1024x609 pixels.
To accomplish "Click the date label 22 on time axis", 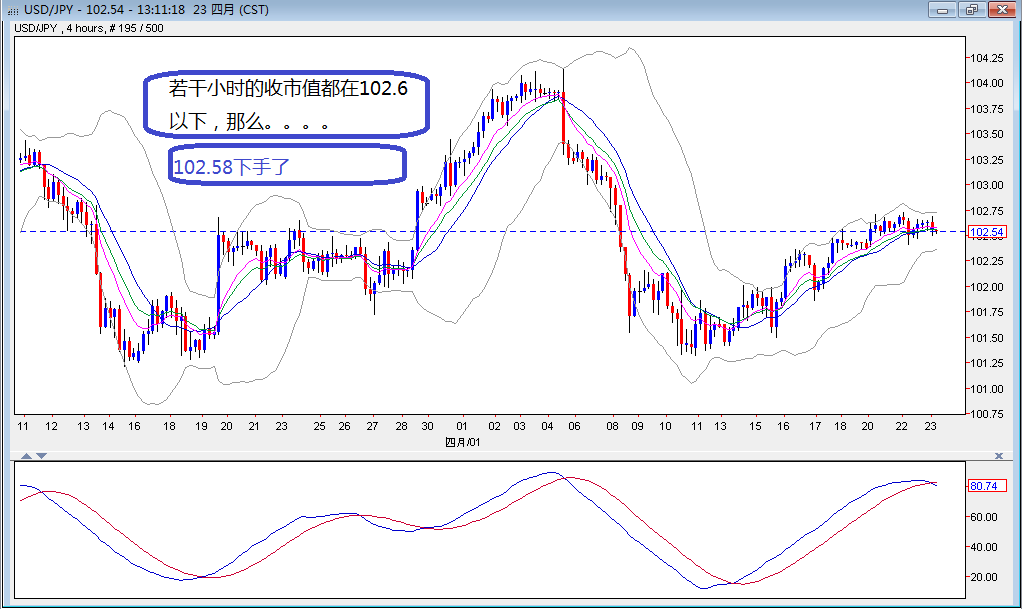I will tap(901, 426).
